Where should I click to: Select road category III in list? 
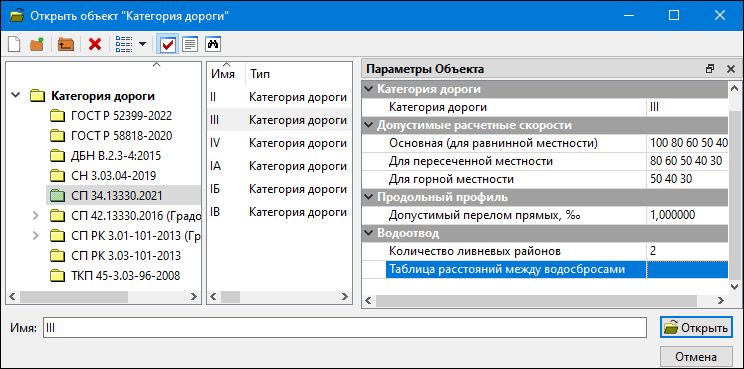279,120
